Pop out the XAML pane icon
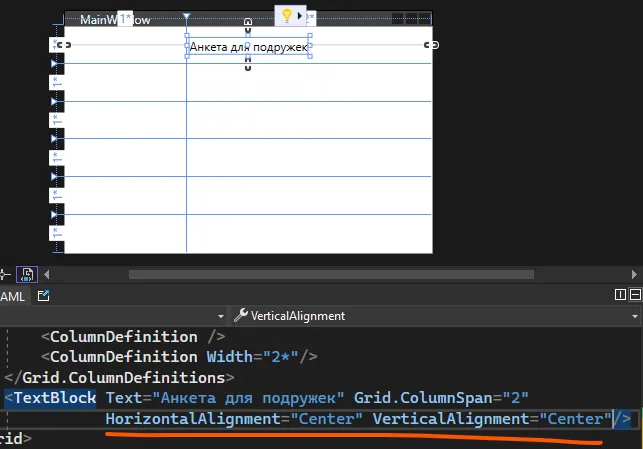 click(43, 296)
